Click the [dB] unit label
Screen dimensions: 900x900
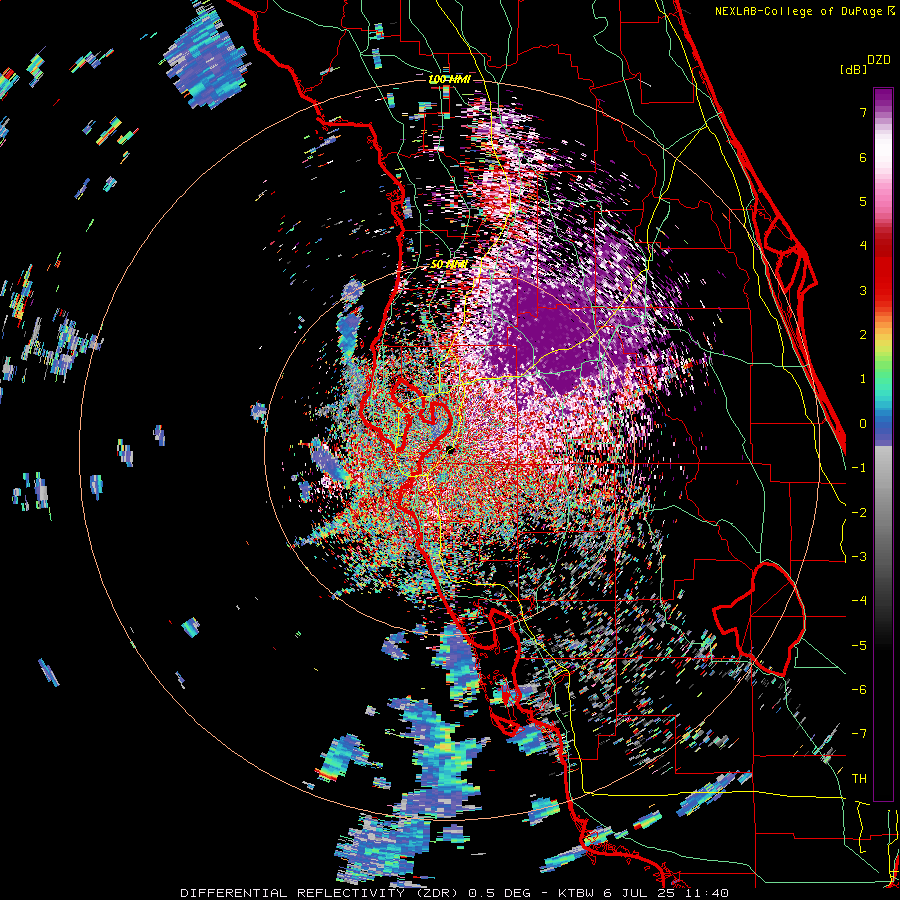(x=852, y=69)
